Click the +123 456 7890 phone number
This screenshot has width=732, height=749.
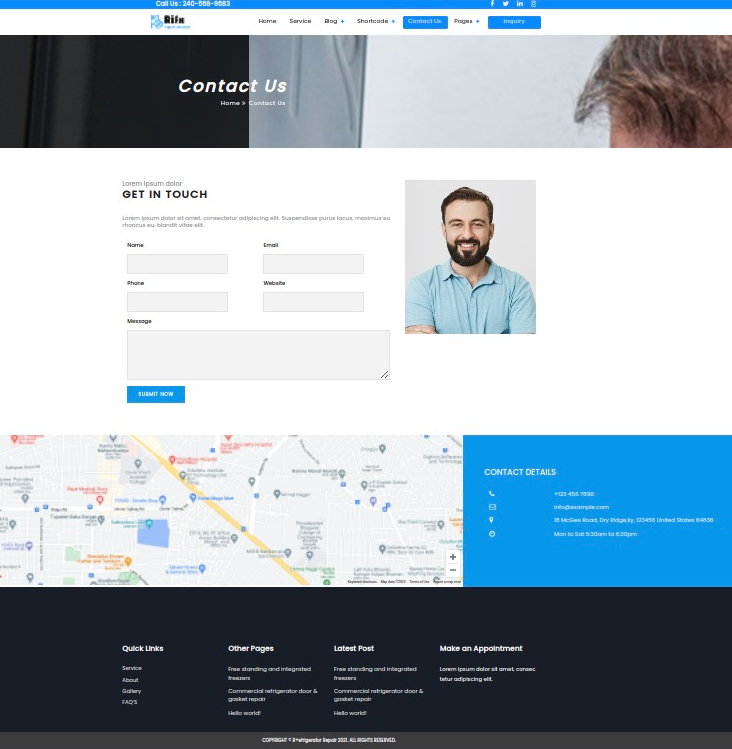[573, 493]
